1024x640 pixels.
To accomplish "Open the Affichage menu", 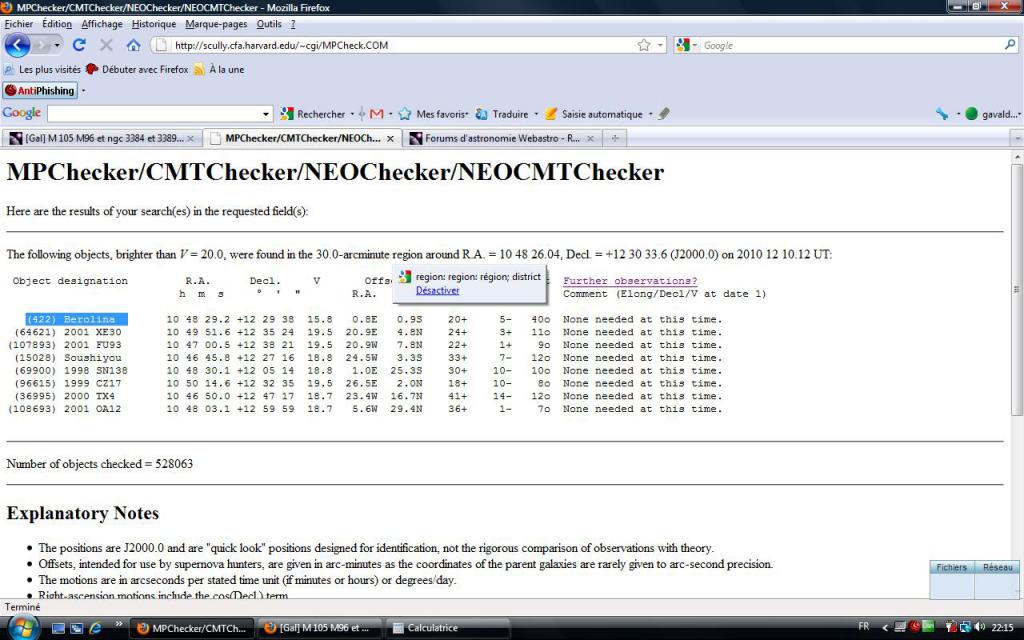I will click(x=102, y=24).
